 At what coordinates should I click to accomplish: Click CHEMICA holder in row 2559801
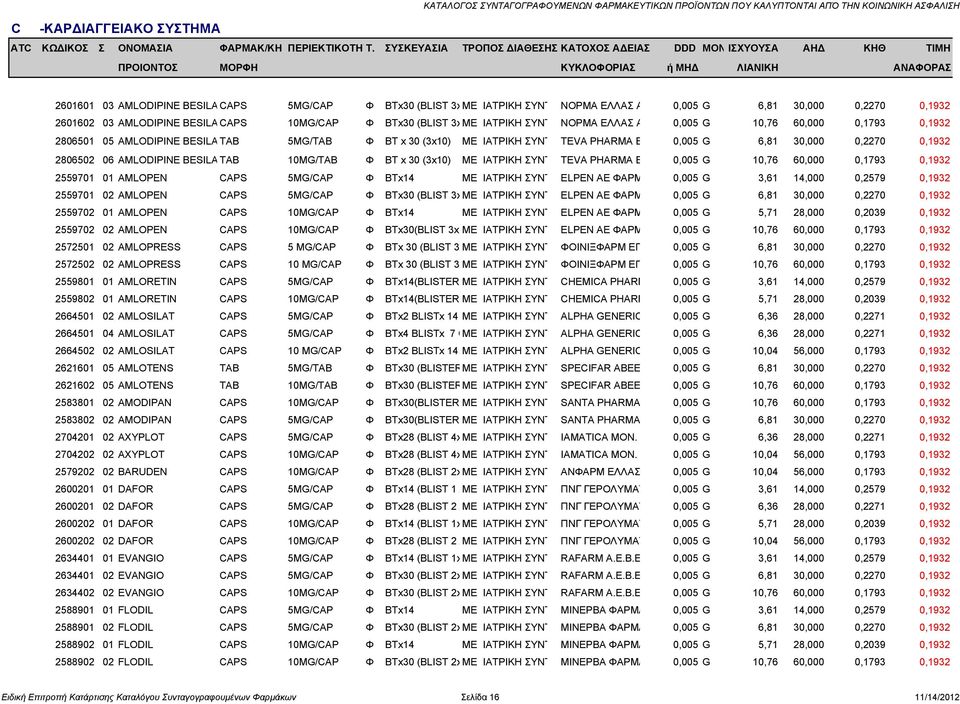tap(600, 282)
